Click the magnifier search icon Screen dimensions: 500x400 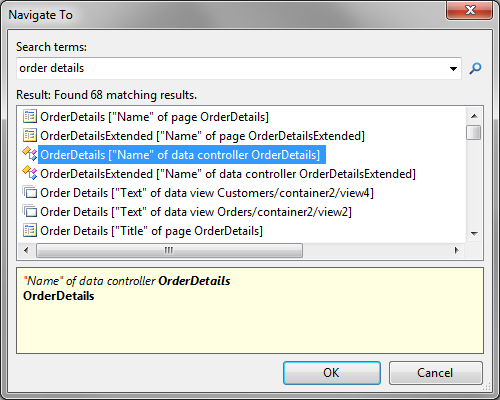(475, 68)
